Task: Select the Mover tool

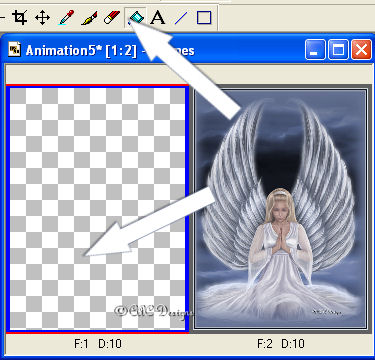Action: pos(42,17)
